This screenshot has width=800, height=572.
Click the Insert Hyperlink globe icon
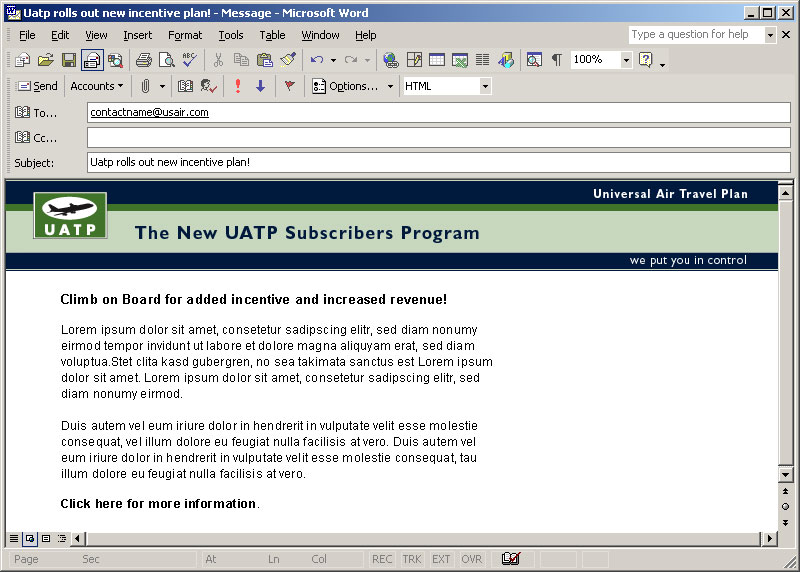pyautogui.click(x=390, y=60)
